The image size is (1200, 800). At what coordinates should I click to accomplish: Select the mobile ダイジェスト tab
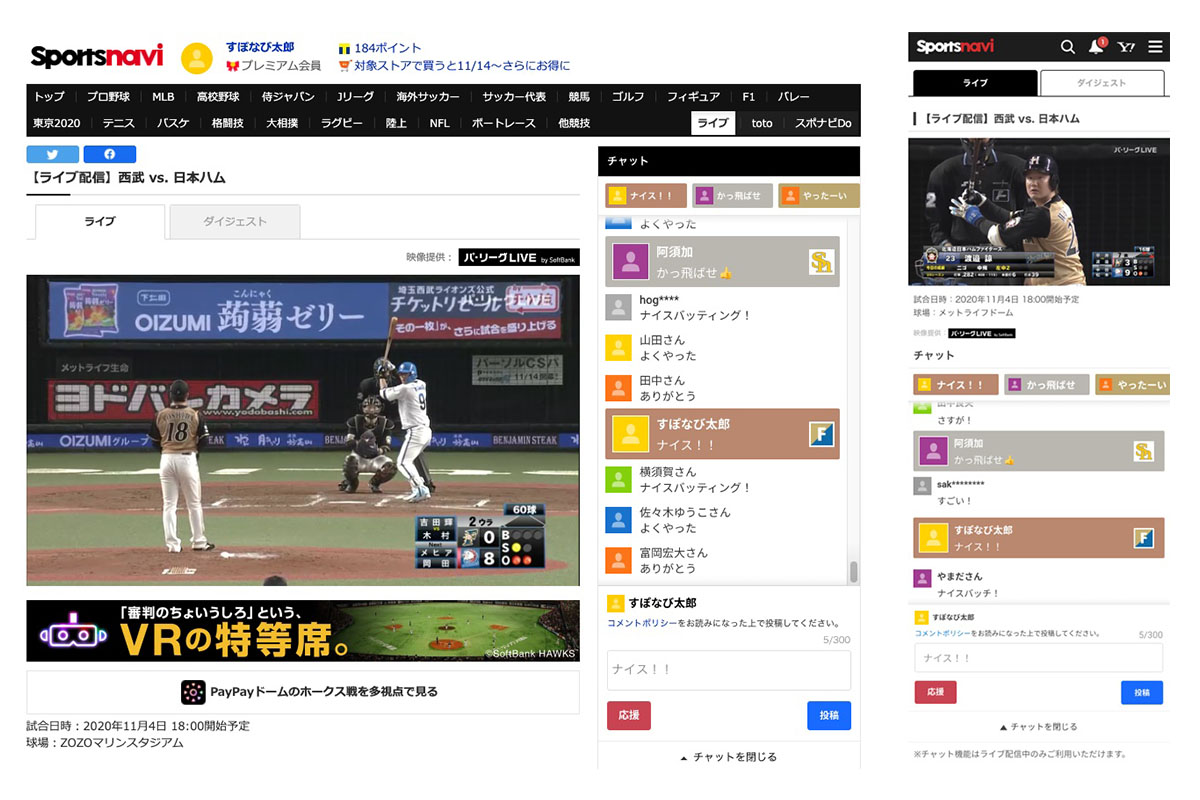click(1101, 83)
